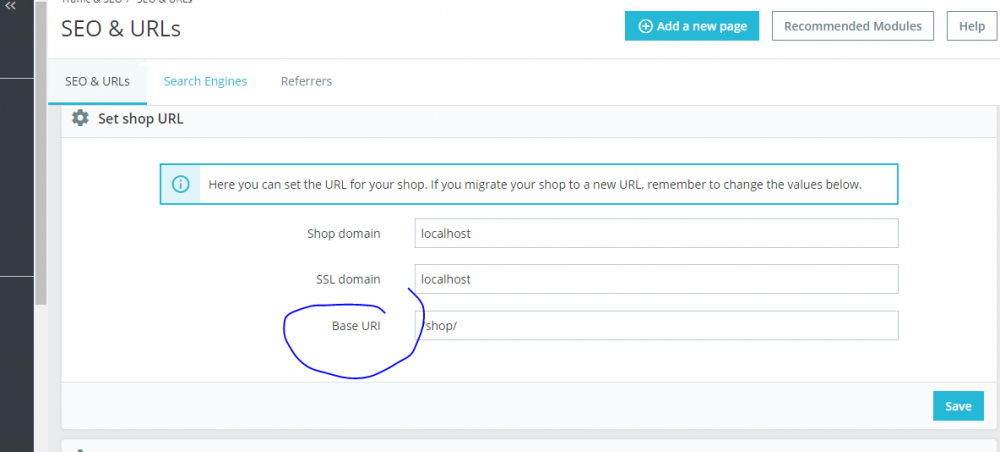Click the SEO & URLs page heading
This screenshot has height=452, width=1000.
click(x=121, y=29)
